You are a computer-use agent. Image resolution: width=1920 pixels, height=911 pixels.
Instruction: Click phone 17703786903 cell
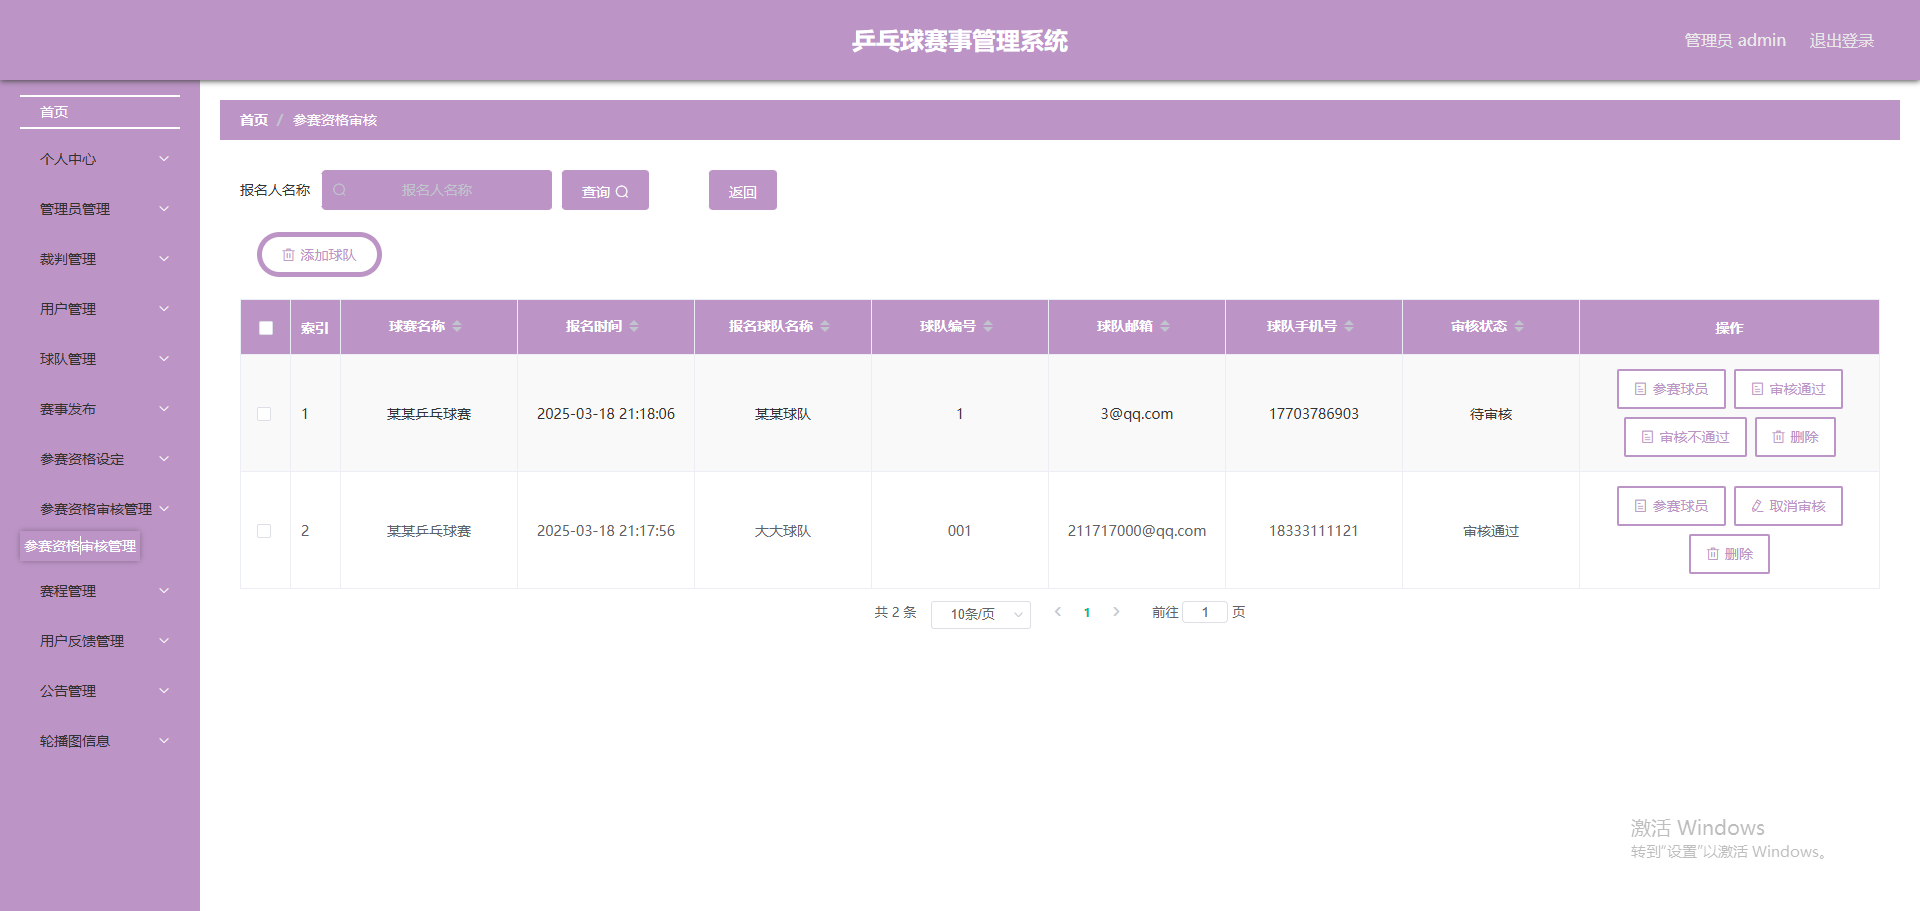point(1314,414)
